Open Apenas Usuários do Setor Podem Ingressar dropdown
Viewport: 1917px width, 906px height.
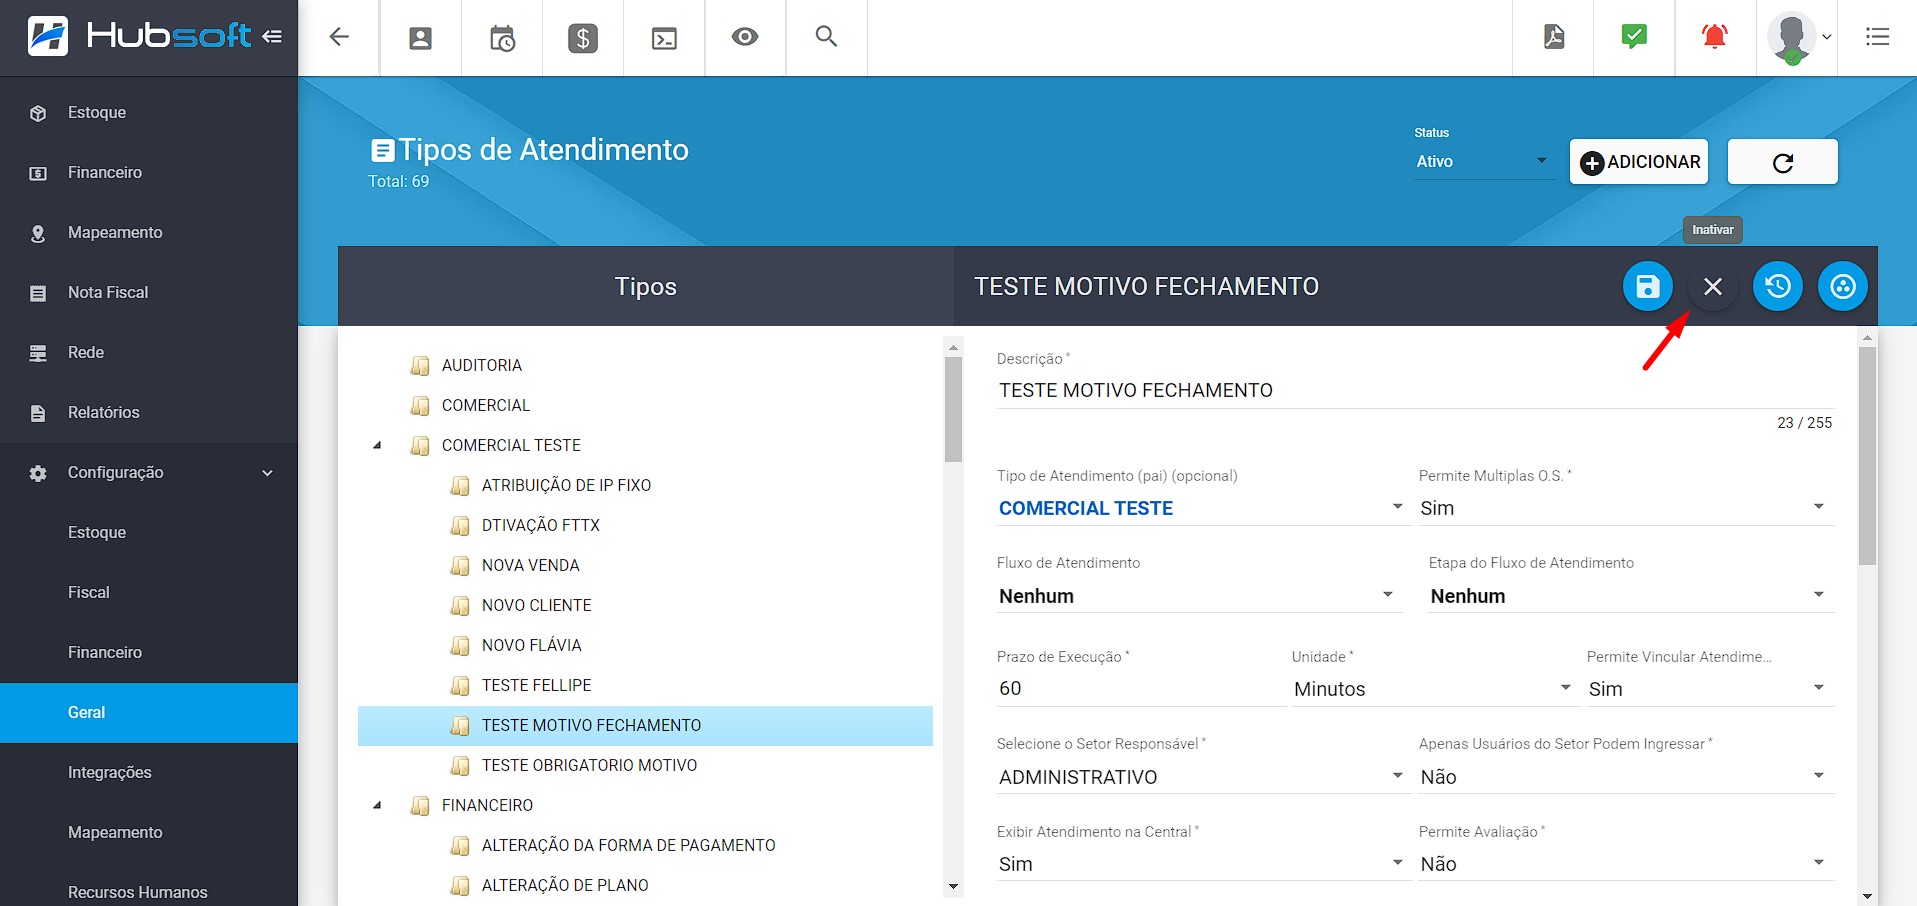(1626, 777)
